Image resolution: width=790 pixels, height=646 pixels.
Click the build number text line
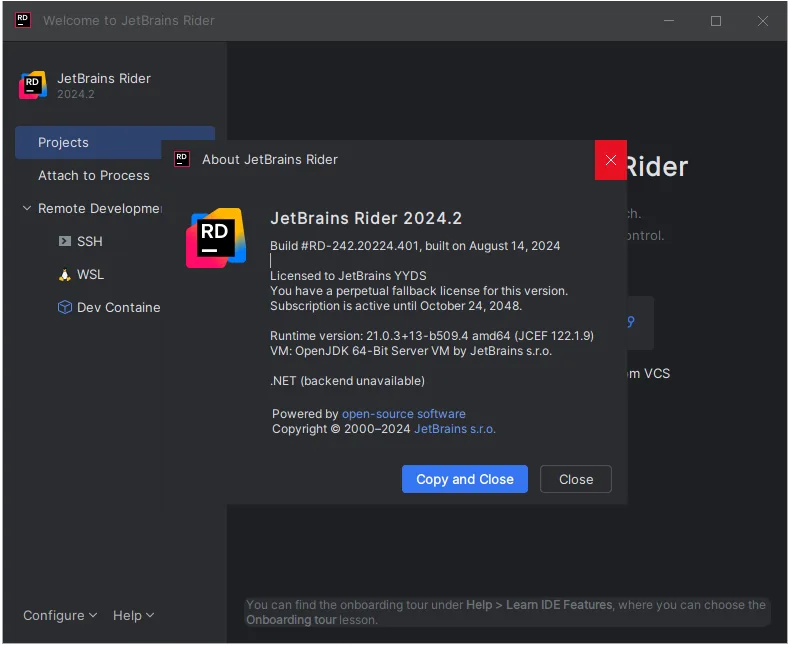pos(415,246)
